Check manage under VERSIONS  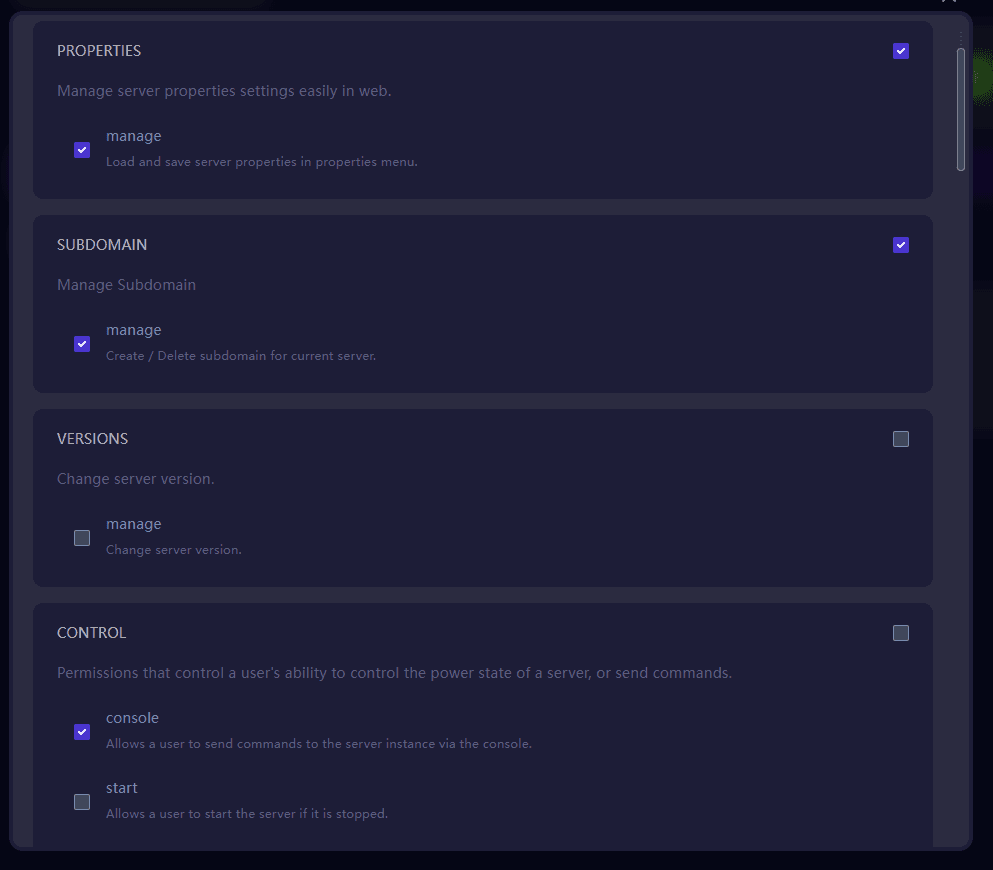pos(82,538)
